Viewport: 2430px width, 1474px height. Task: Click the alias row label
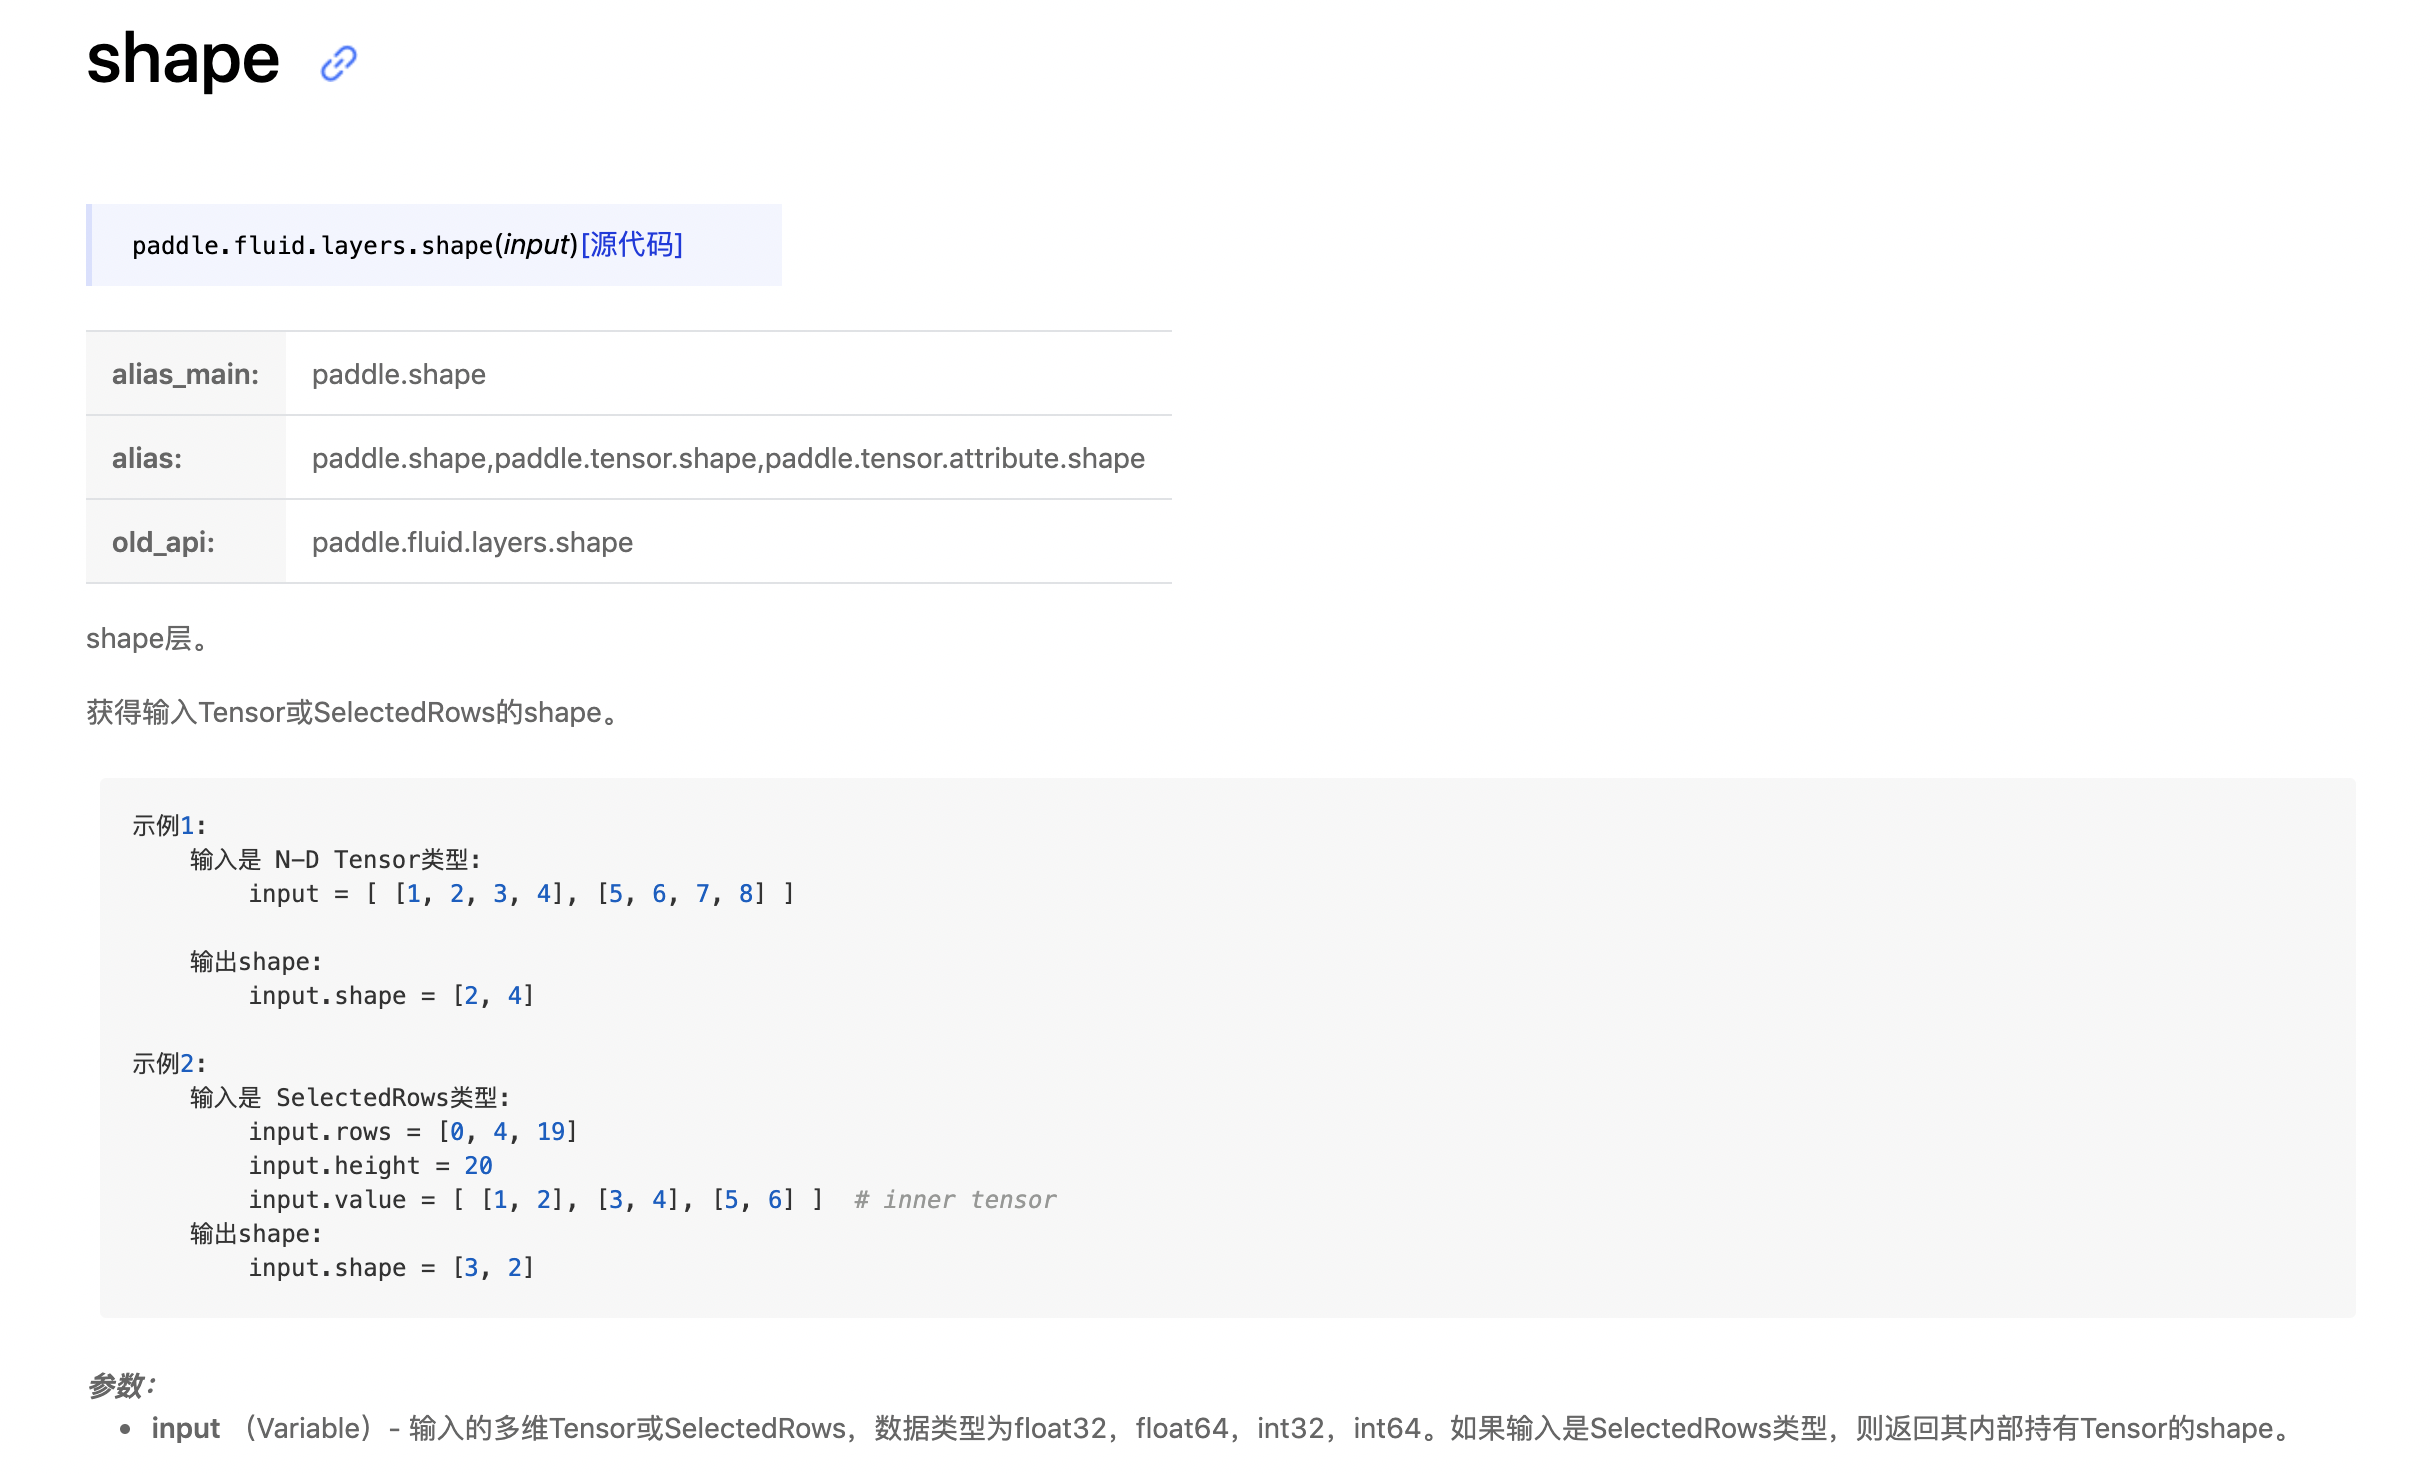pos(147,458)
